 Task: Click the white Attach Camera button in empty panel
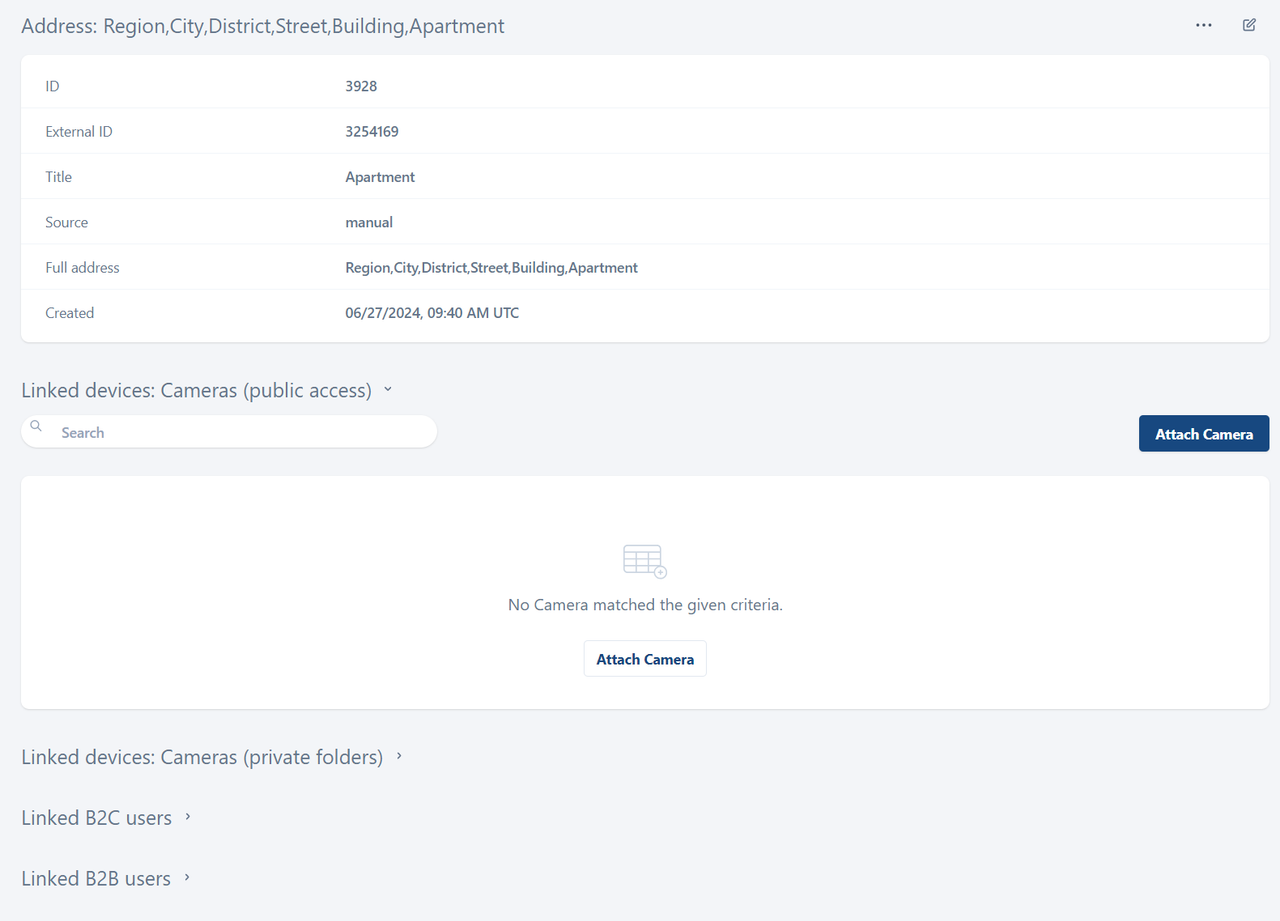645,659
